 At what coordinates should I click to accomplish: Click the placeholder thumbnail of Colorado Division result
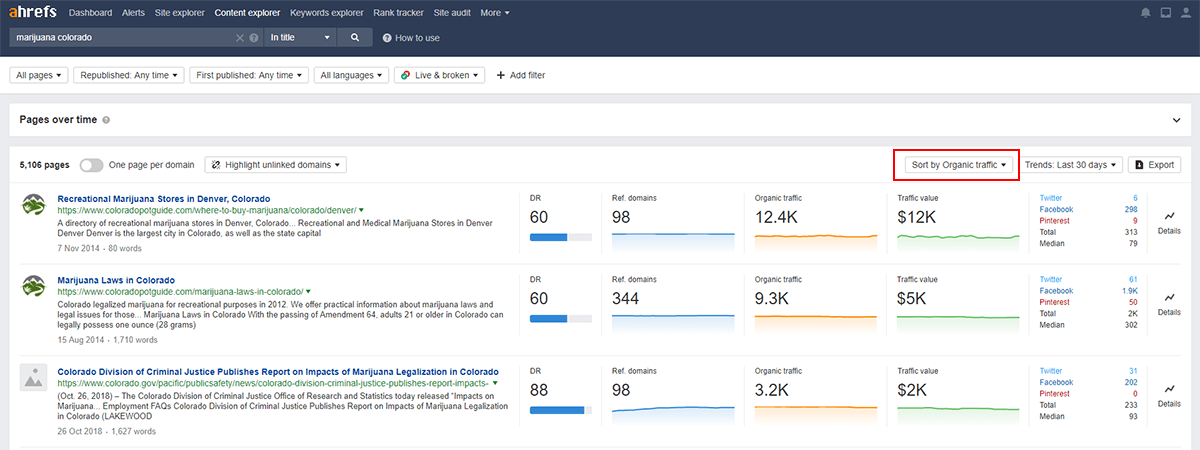pos(34,377)
